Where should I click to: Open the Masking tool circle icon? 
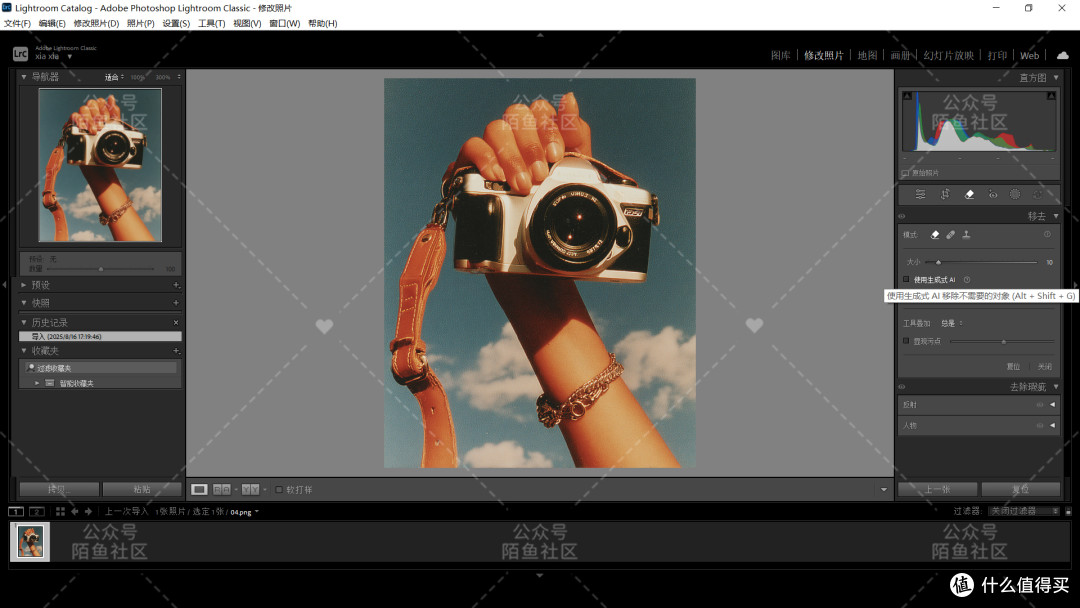[1015, 195]
